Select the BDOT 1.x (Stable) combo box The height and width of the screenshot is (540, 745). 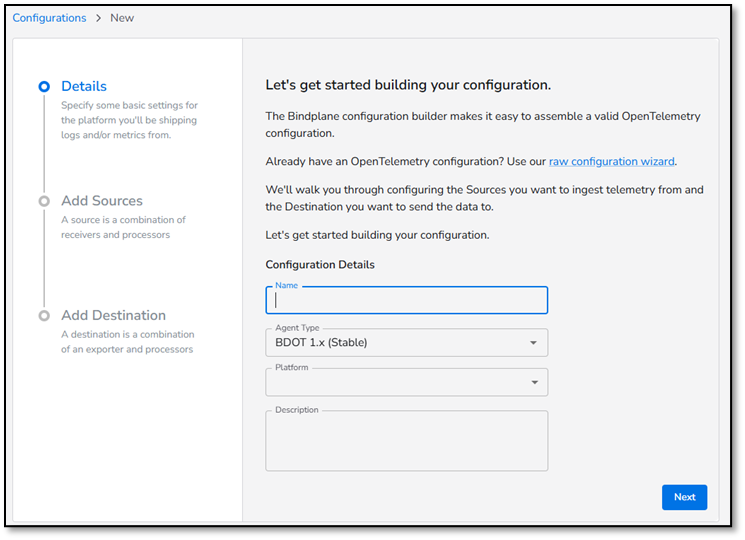click(407, 342)
